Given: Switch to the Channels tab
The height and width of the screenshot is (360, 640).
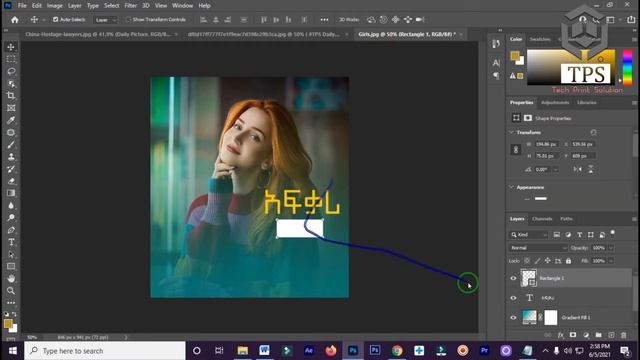Looking at the screenshot, I should [x=542, y=219].
